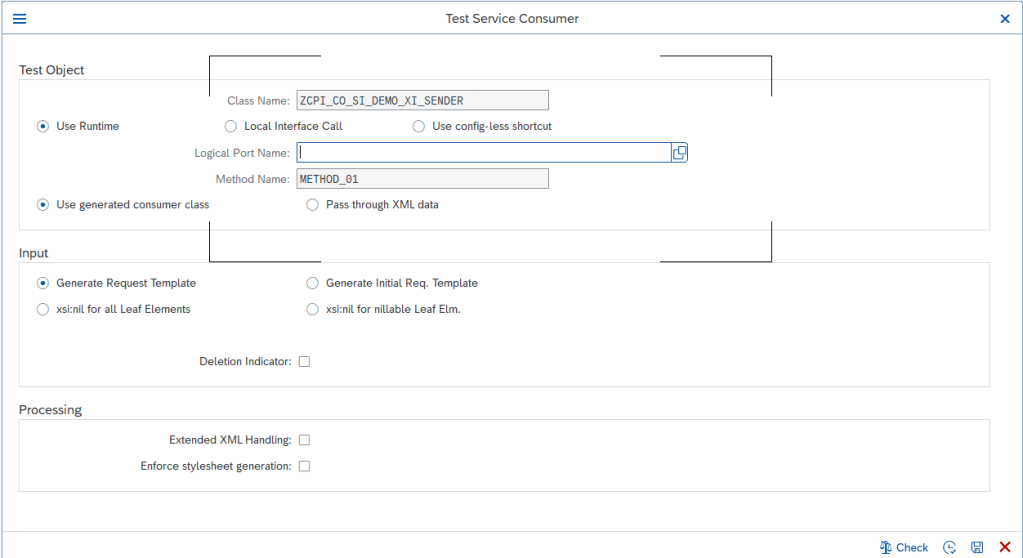1023x558 pixels.
Task: Choose Generate Initial Req. Template
Action: (x=313, y=283)
